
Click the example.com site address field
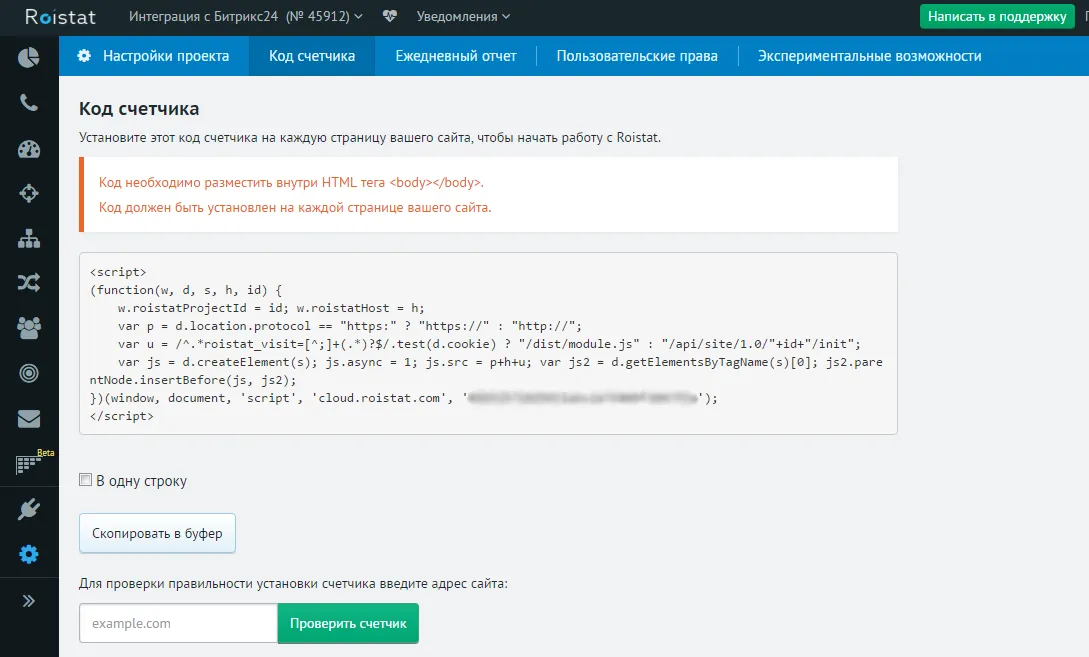[178, 623]
